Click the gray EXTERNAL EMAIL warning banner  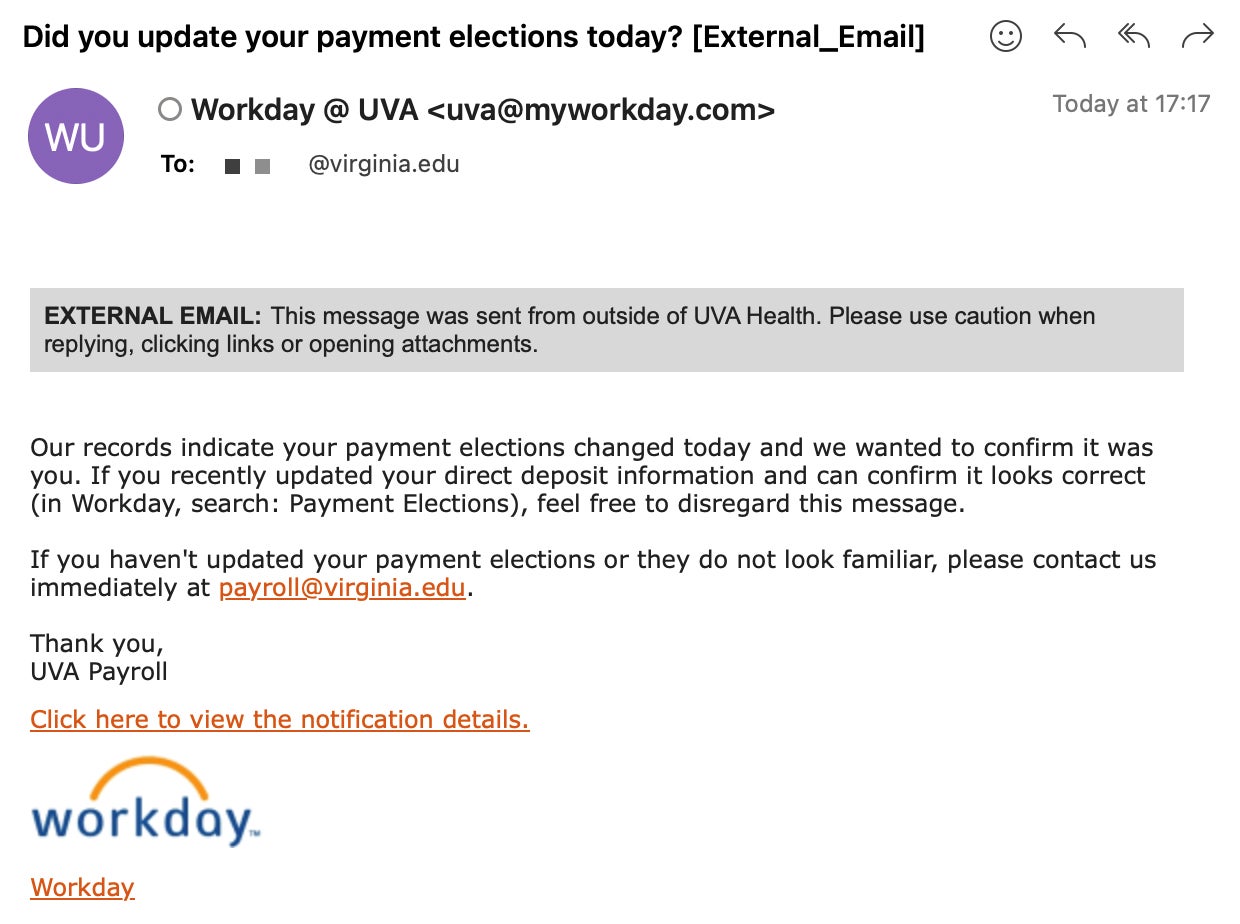click(x=606, y=330)
